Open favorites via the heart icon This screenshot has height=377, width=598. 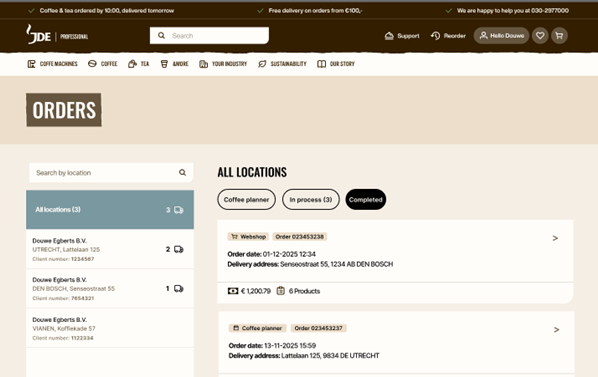click(540, 35)
